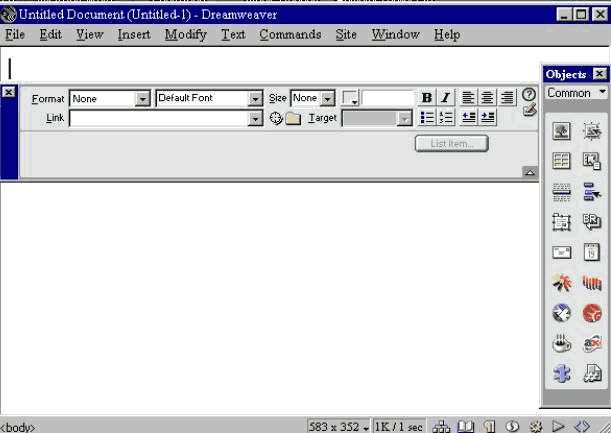Insert a Rollover Image object
This screenshot has height=433, width=611.
point(592,131)
